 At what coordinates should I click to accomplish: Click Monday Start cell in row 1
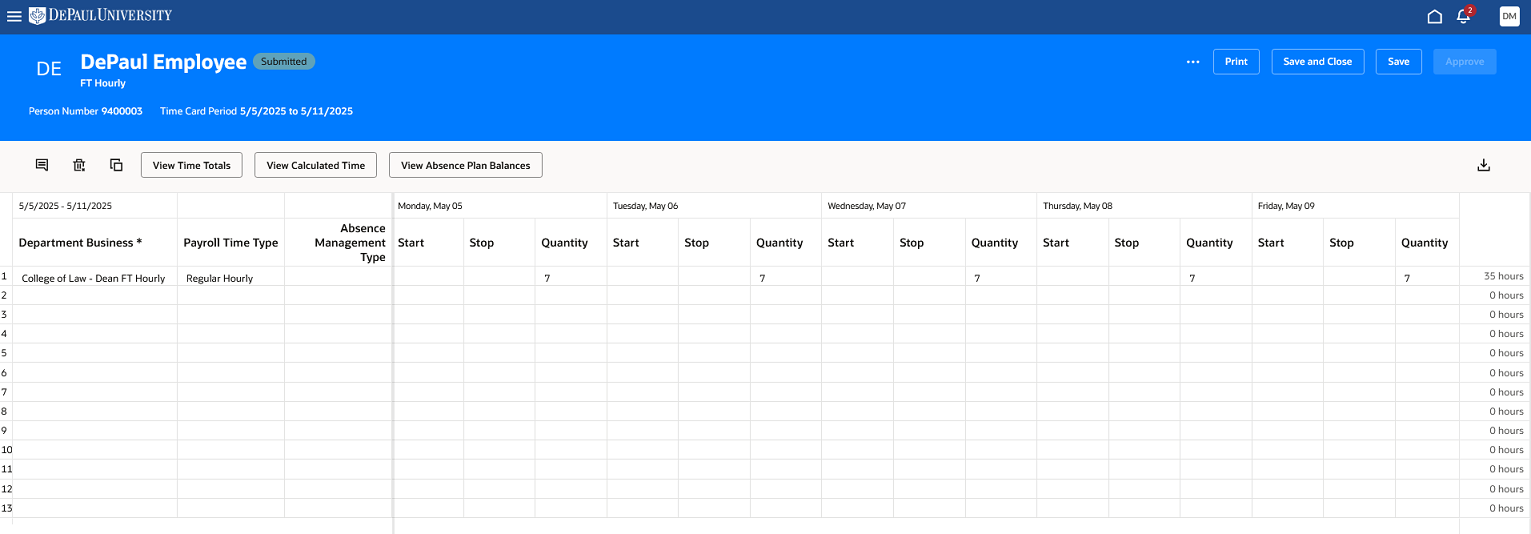click(x=428, y=277)
